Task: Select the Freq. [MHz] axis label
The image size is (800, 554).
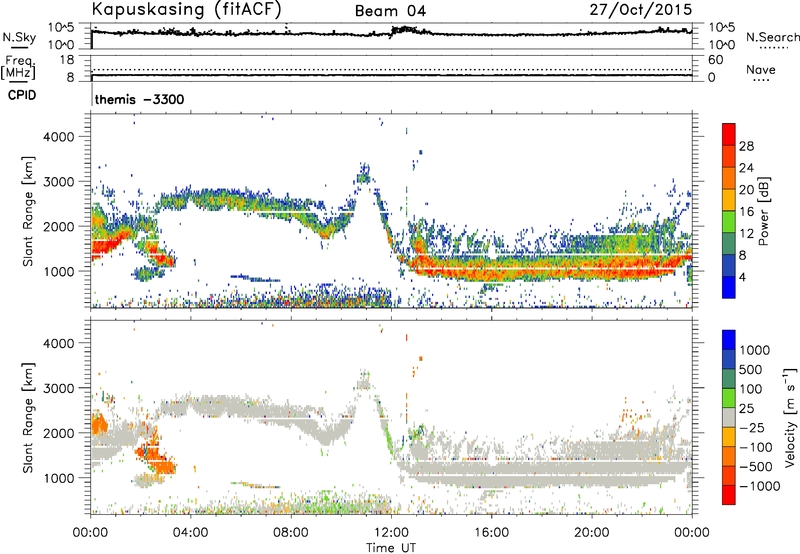Action: click(x=18, y=68)
